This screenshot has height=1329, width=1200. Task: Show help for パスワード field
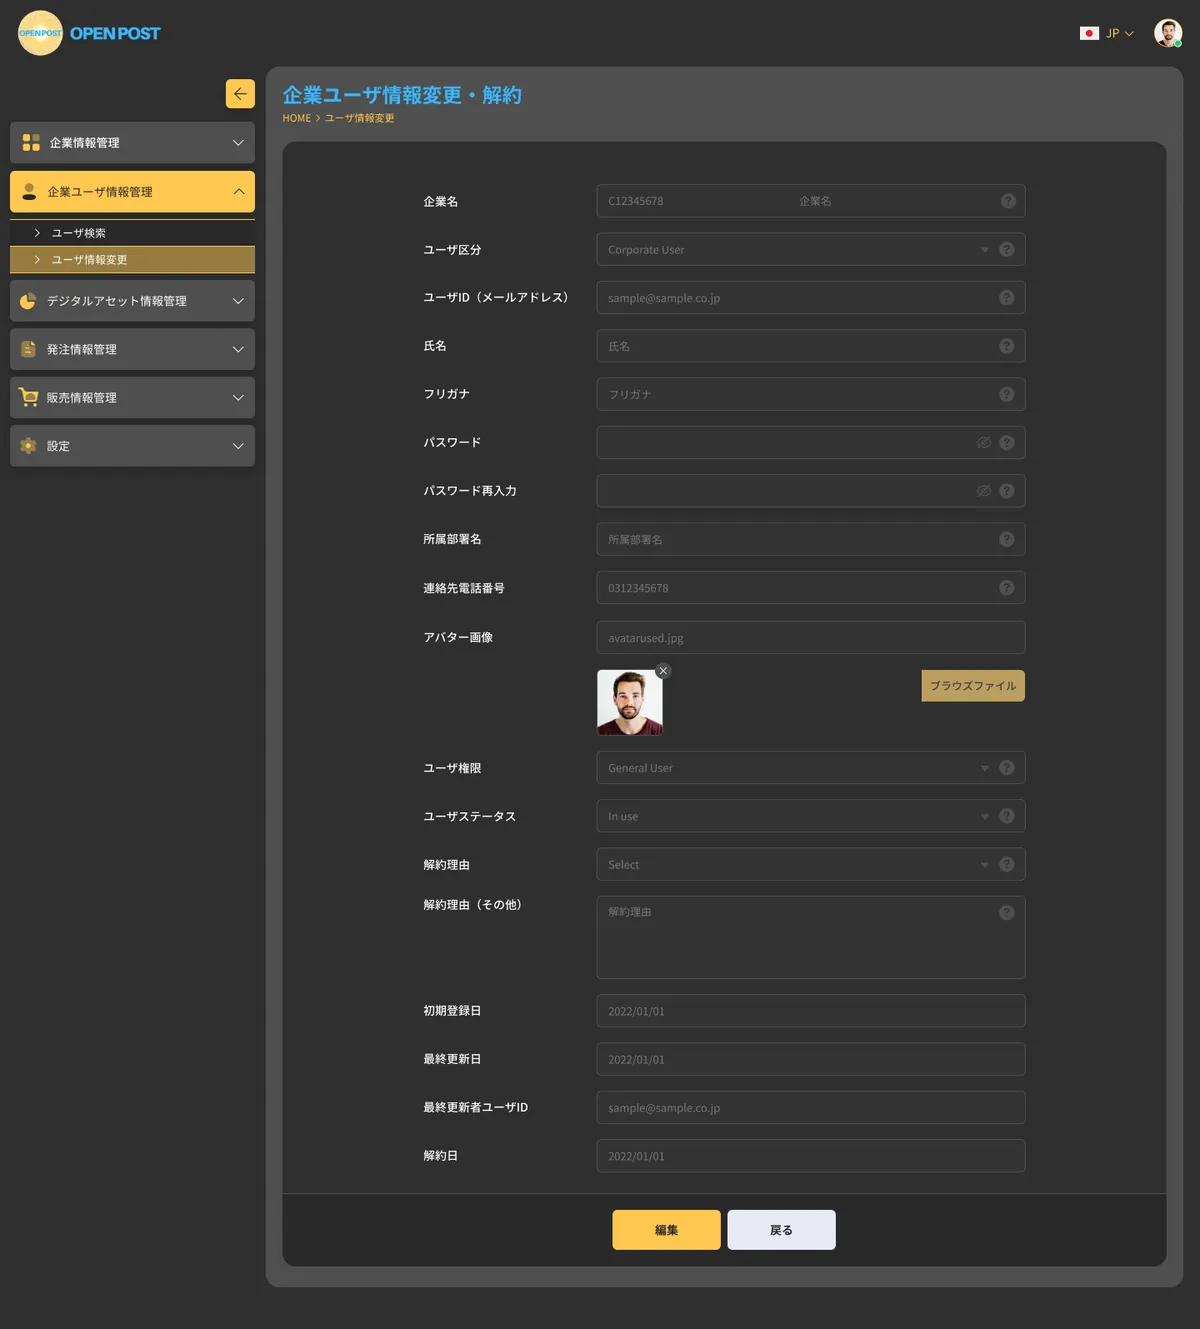click(1007, 442)
